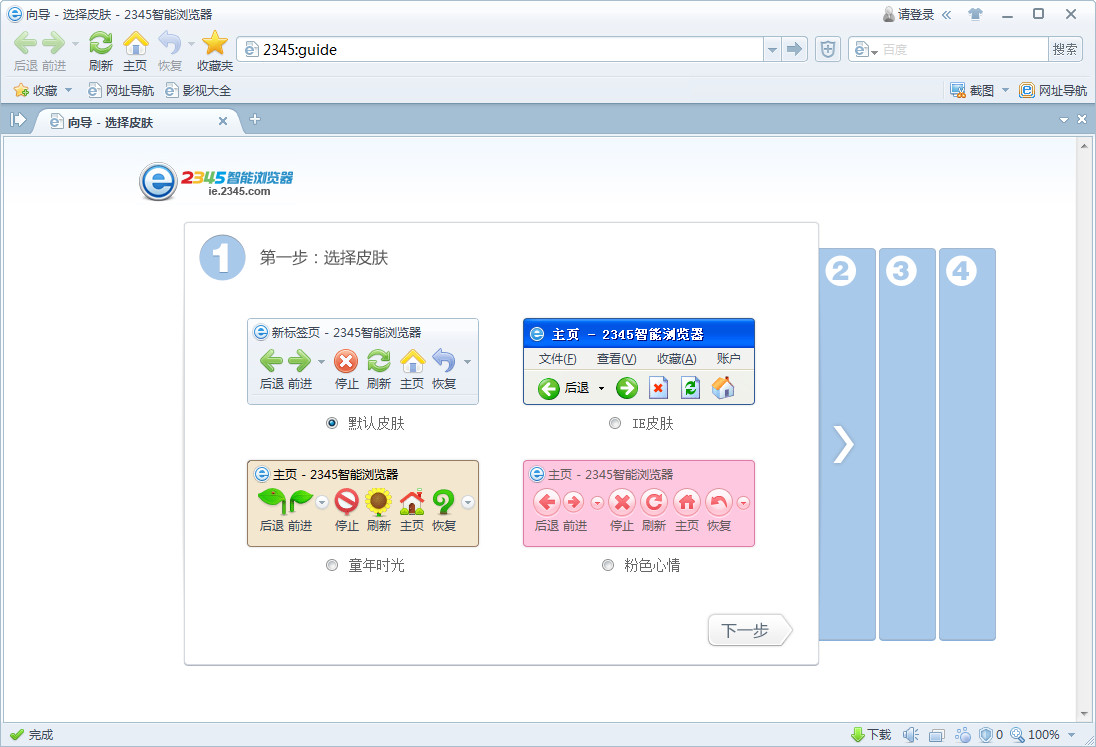
Task: Jump to the step 4 panel
Action: click(x=967, y=444)
